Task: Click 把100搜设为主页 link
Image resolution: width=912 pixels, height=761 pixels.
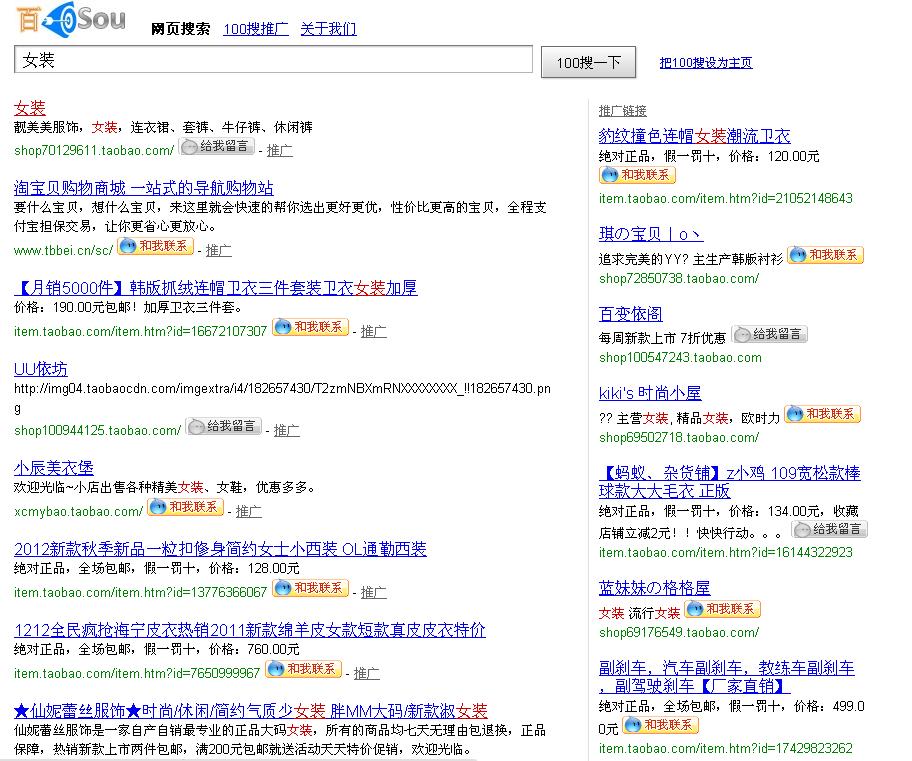Action: pos(705,63)
